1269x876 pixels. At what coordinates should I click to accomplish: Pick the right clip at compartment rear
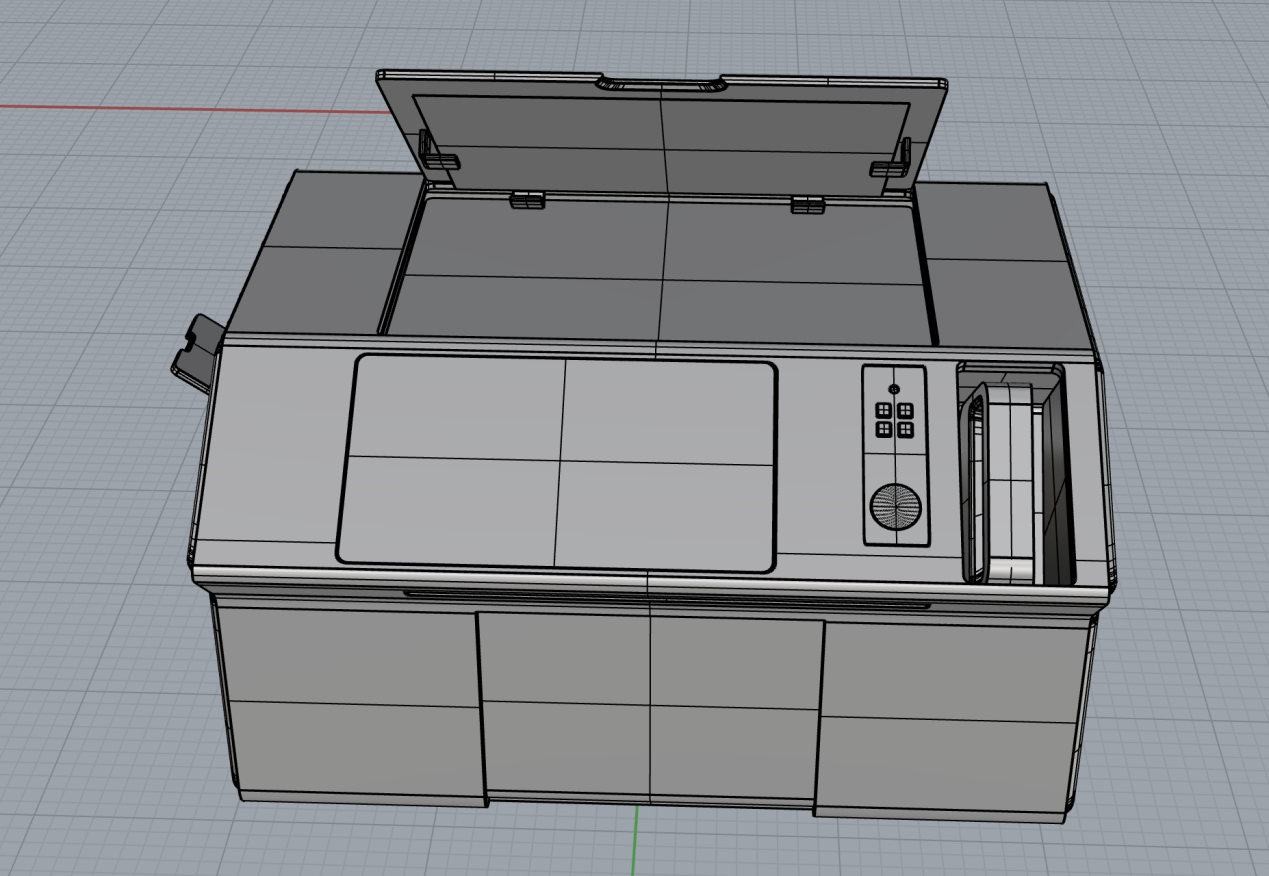pos(807,205)
